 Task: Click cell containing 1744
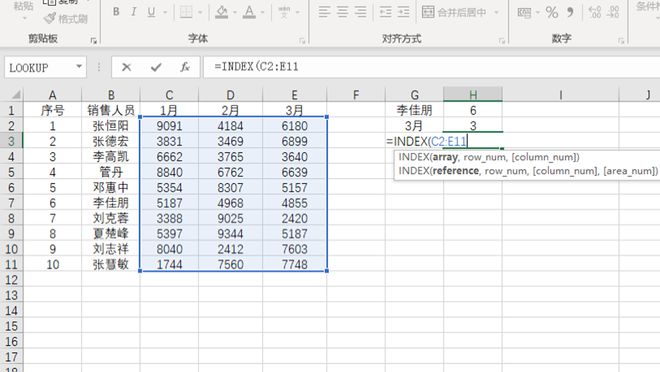pos(169,264)
